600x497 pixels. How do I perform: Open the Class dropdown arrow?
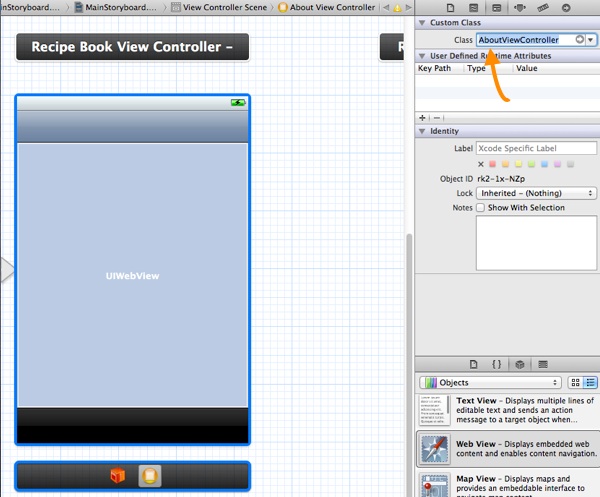coord(591,40)
